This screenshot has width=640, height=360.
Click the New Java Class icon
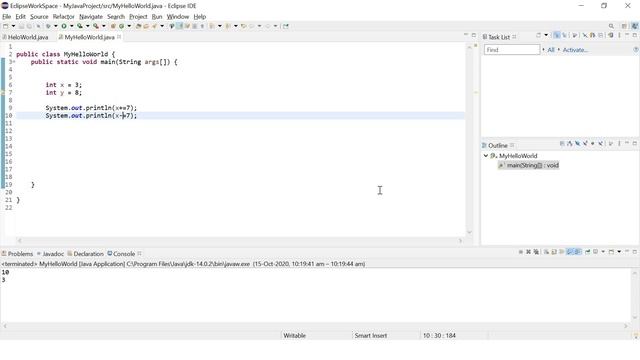click(x=121, y=26)
